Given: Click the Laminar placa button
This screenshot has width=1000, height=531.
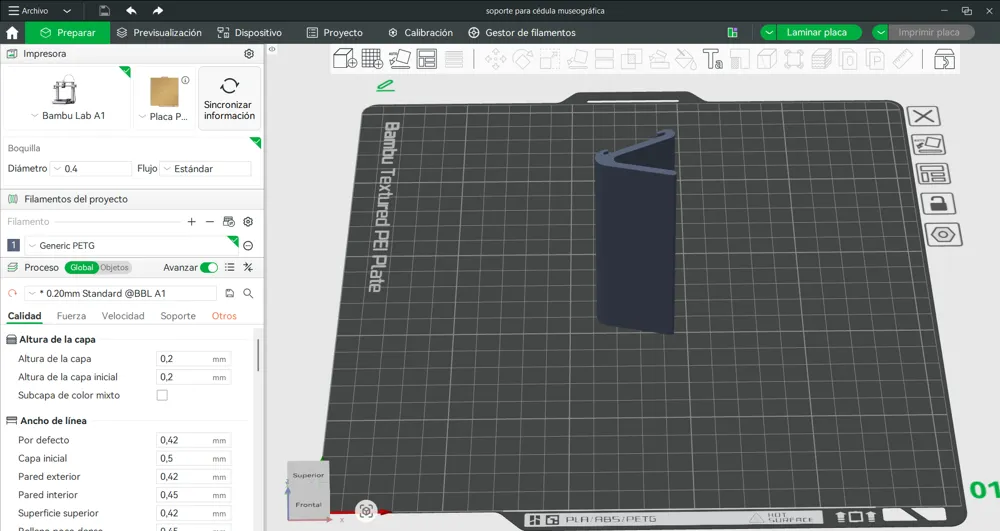Looking at the screenshot, I should [x=817, y=33].
